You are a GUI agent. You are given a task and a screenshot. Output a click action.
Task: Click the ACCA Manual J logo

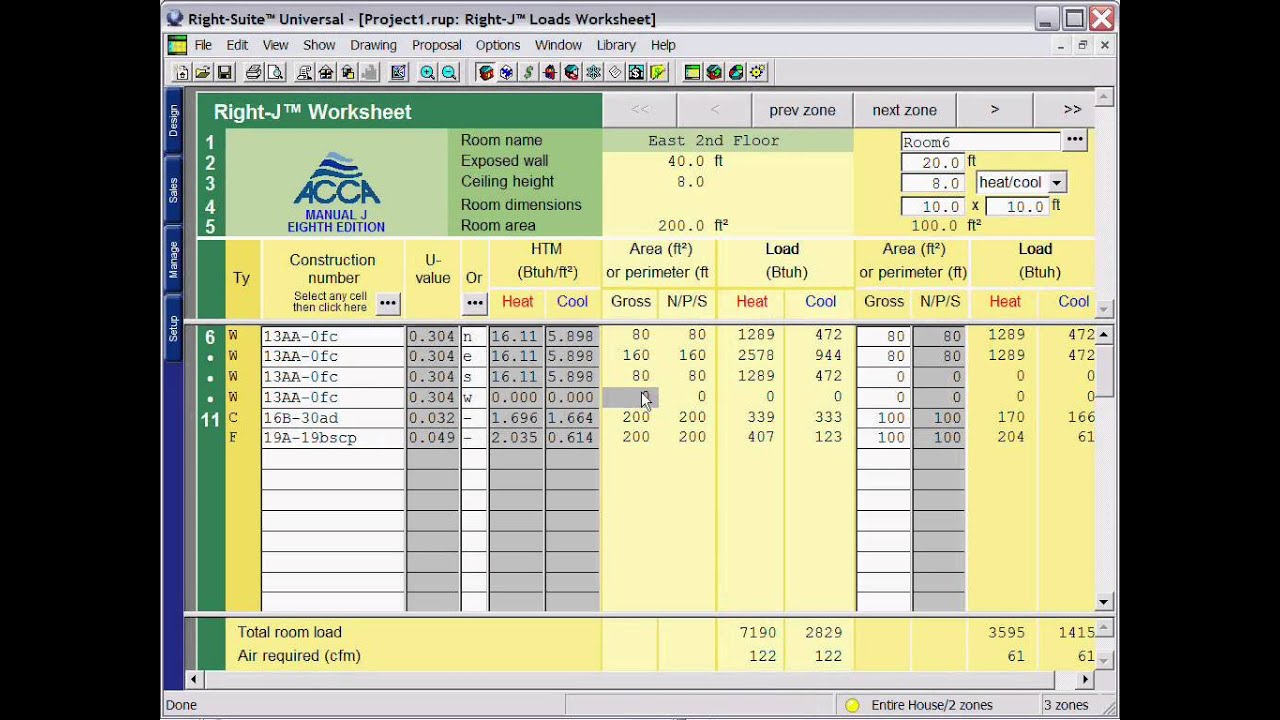tap(336, 192)
